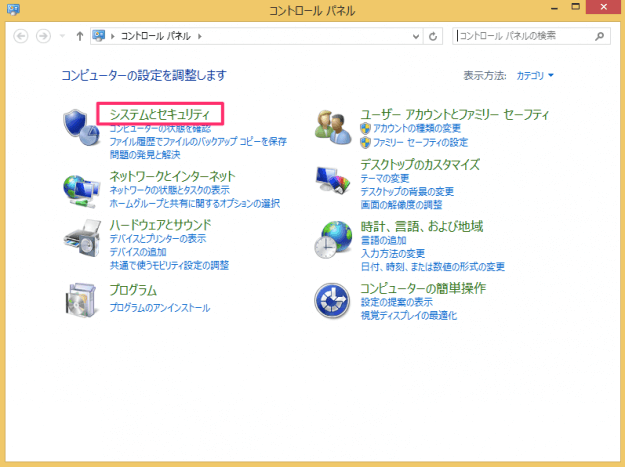Image resolution: width=625 pixels, height=467 pixels.
Task: Click the Hardware and Sound printer icon
Action: click(x=82, y=240)
